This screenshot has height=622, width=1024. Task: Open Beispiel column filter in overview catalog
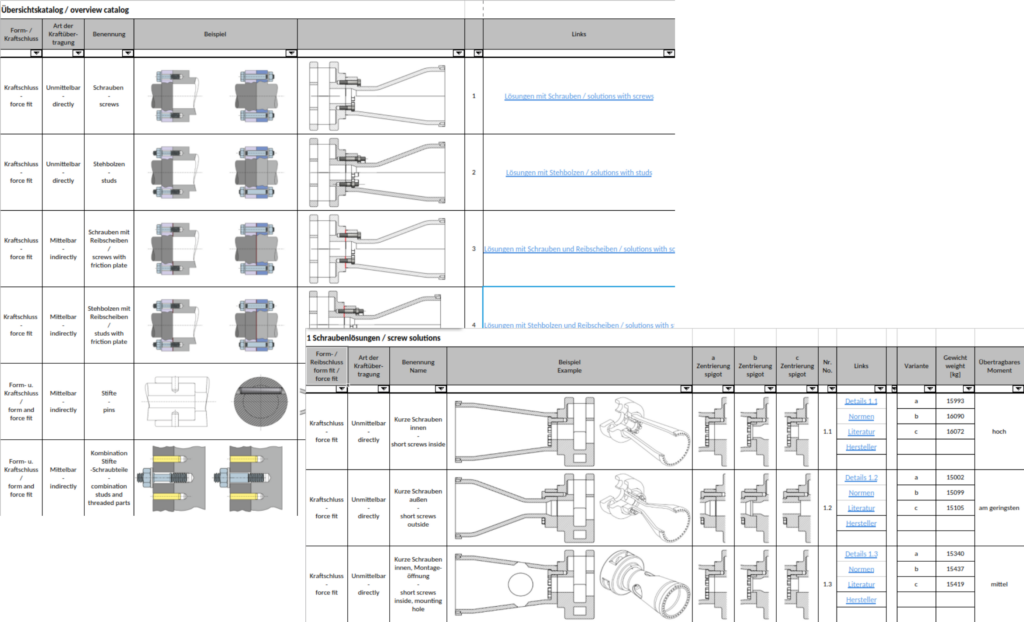(x=291, y=53)
